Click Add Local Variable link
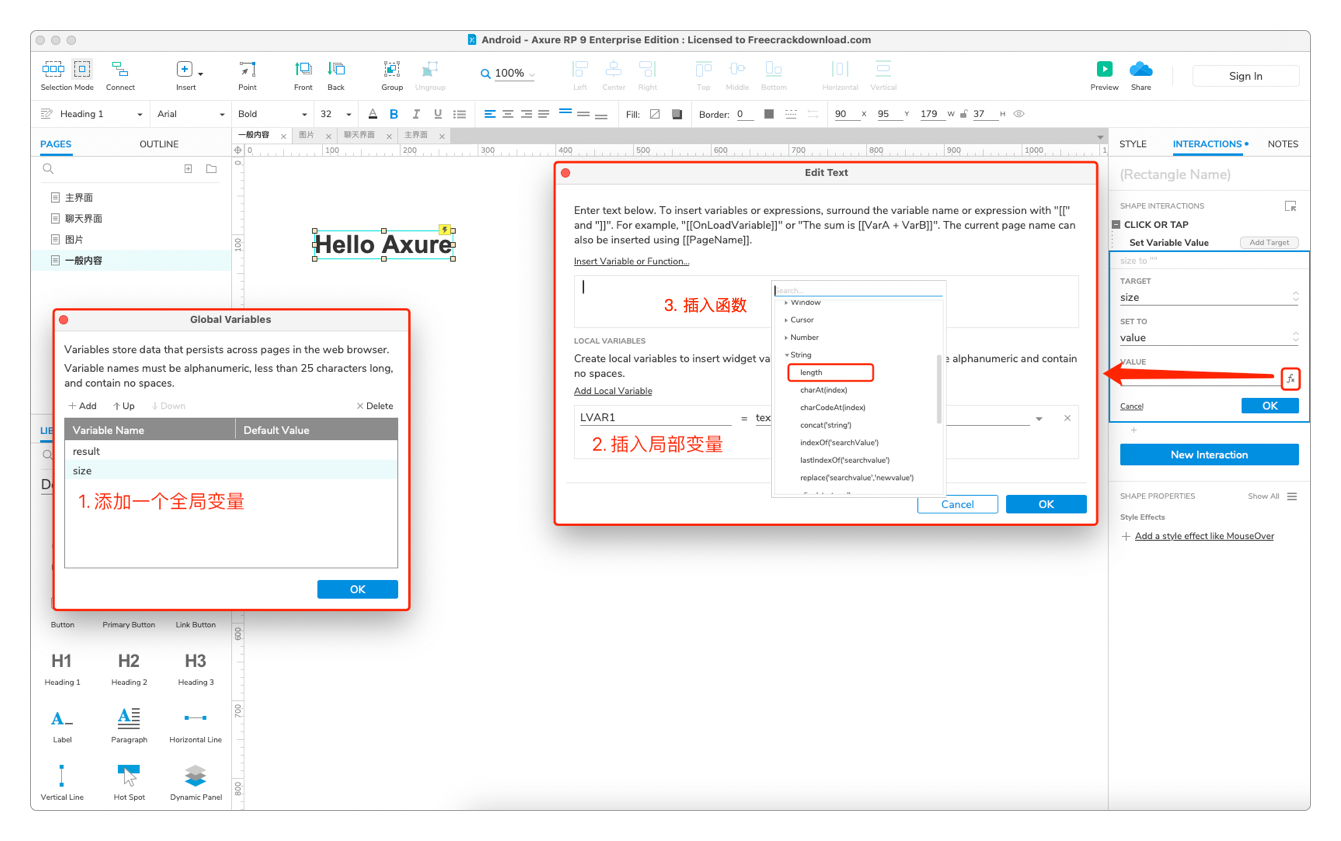Screen dimensions: 1341x841 pos(613,391)
